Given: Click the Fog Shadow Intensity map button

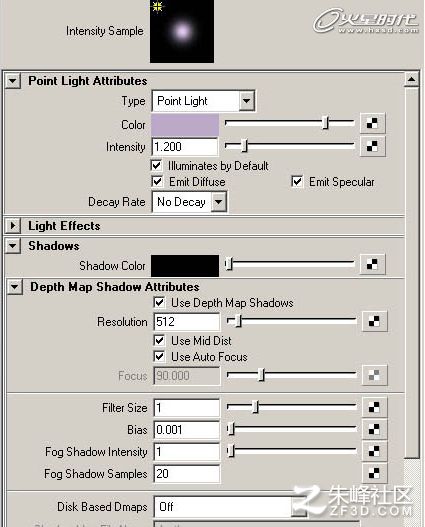Looking at the screenshot, I should [x=375, y=451].
